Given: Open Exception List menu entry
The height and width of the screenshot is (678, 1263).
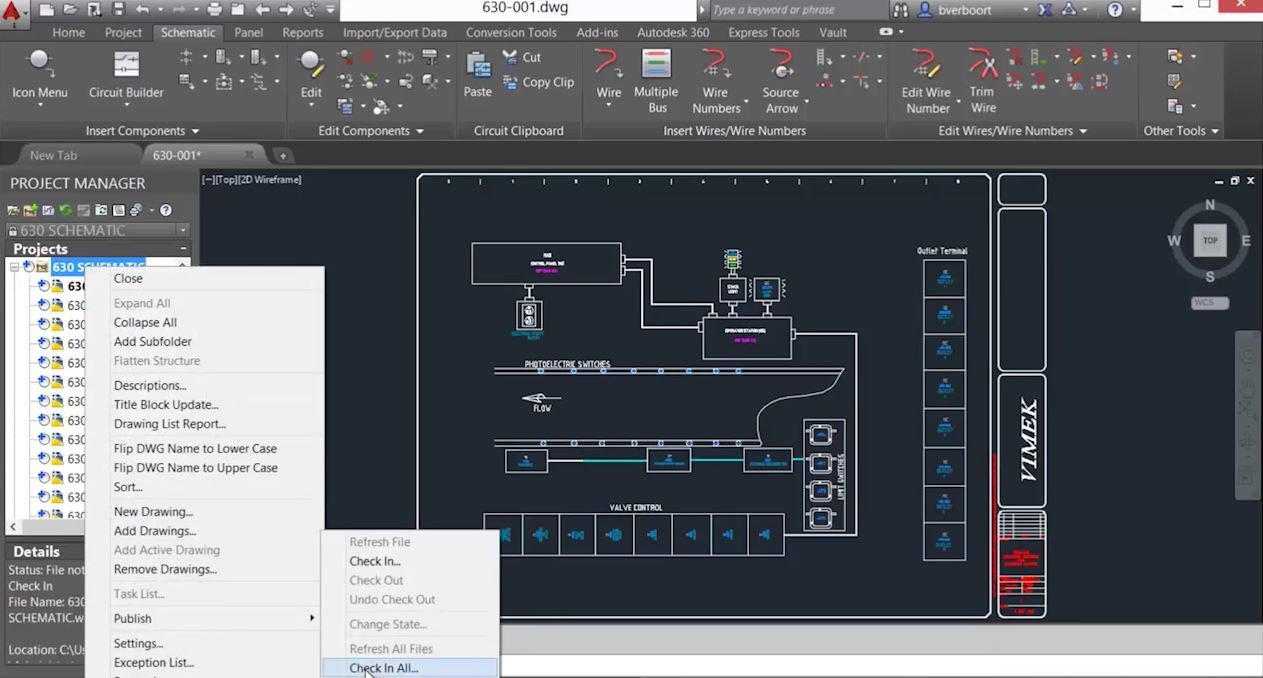Looking at the screenshot, I should (x=153, y=662).
